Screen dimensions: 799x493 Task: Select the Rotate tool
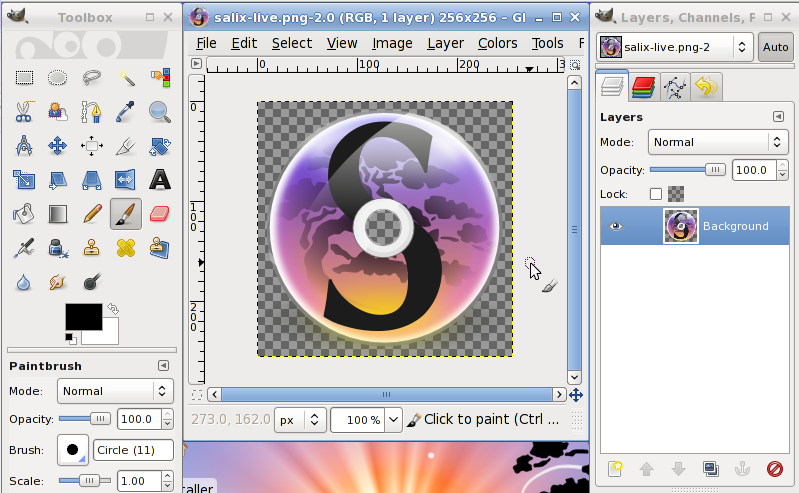click(159, 146)
